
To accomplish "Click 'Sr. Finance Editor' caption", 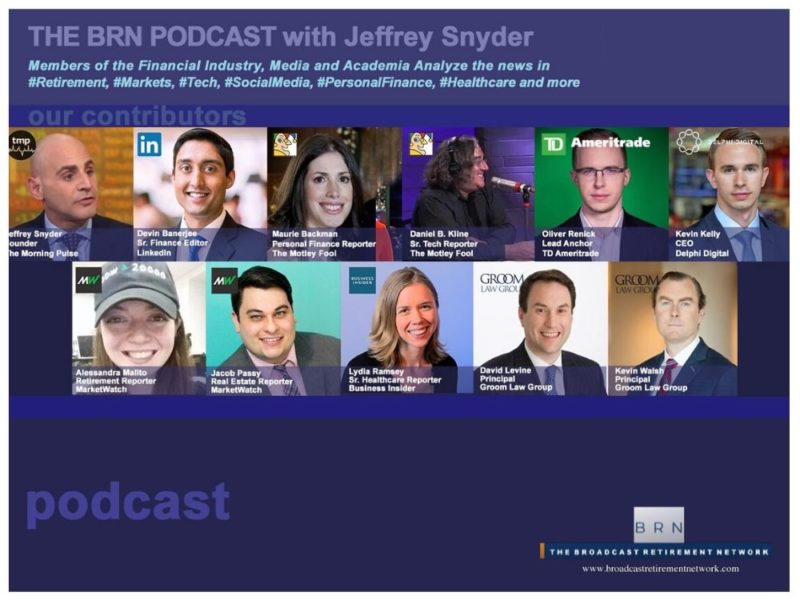I will point(172,243).
